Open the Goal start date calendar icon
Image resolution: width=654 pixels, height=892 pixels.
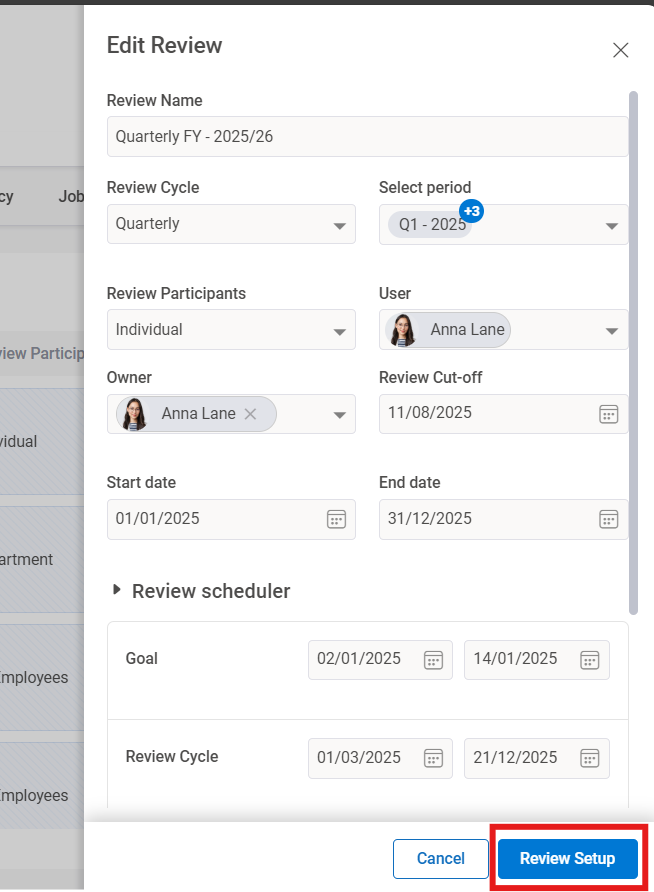[x=433, y=659]
